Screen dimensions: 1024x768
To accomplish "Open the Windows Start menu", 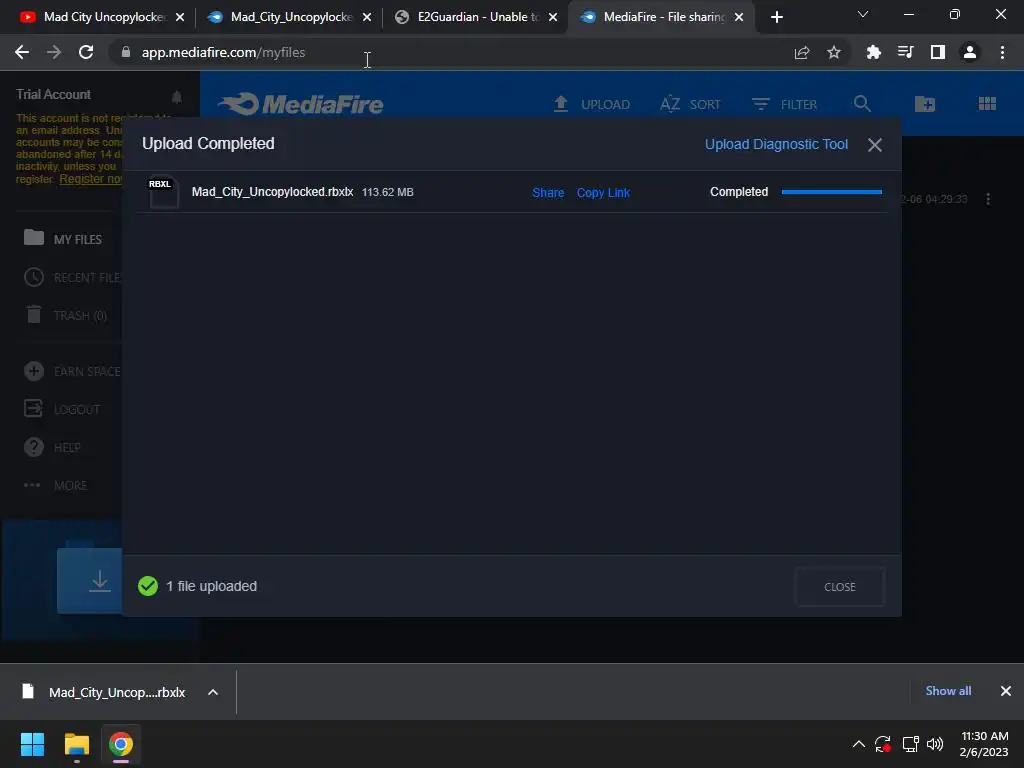I will tap(32, 744).
